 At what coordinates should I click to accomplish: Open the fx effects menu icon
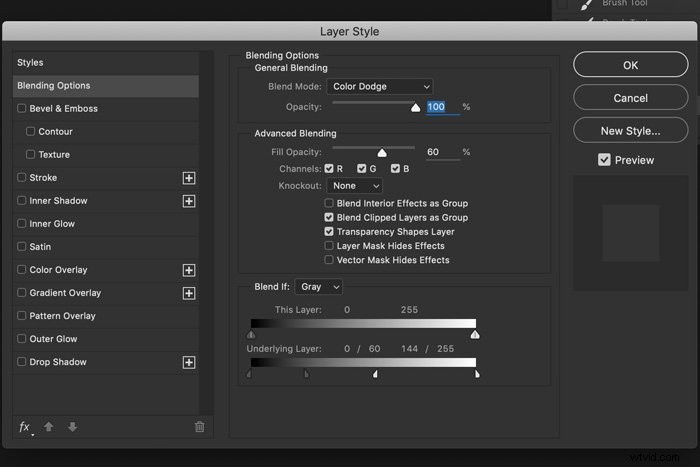25,427
